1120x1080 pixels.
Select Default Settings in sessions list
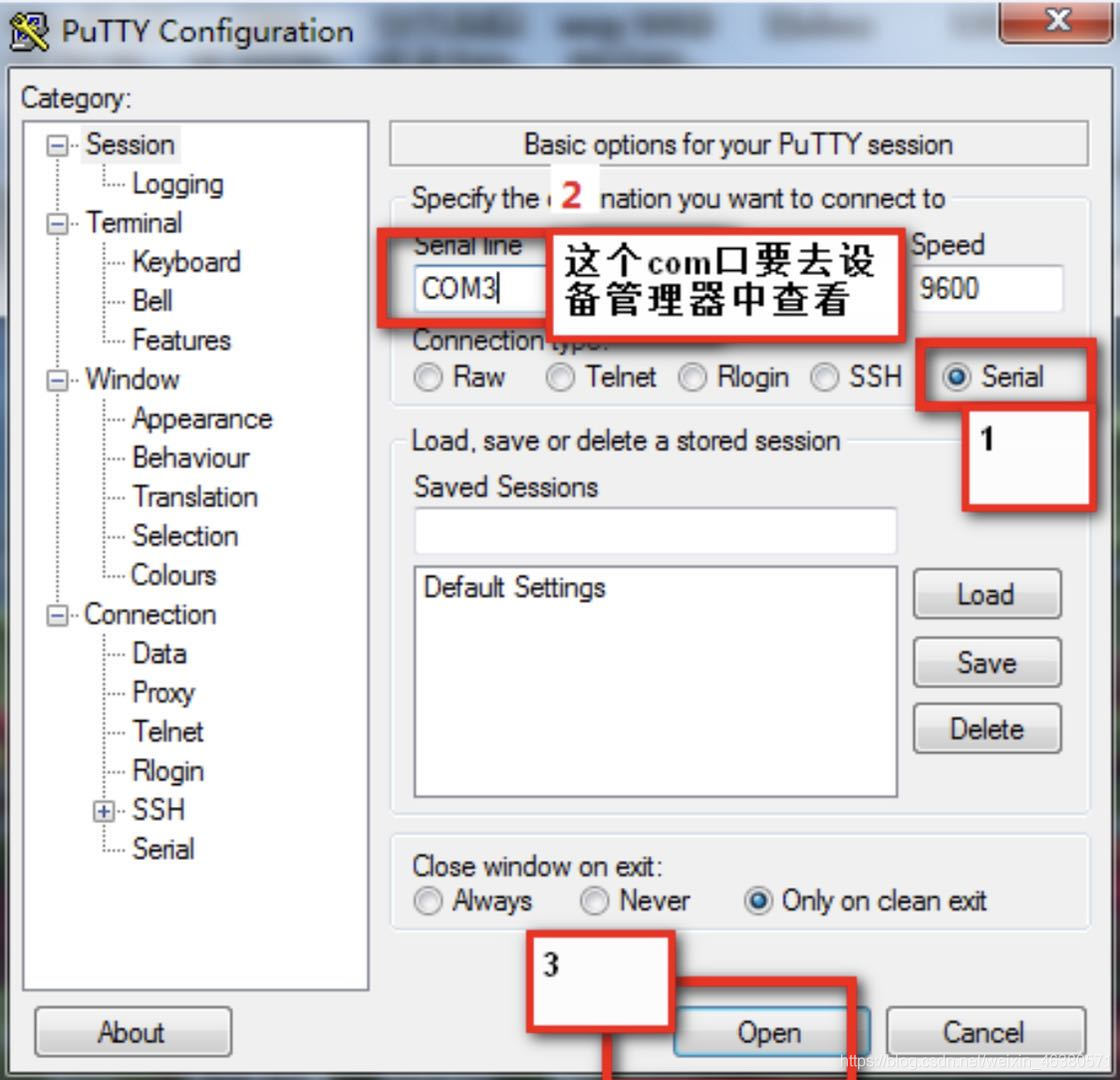click(x=514, y=588)
